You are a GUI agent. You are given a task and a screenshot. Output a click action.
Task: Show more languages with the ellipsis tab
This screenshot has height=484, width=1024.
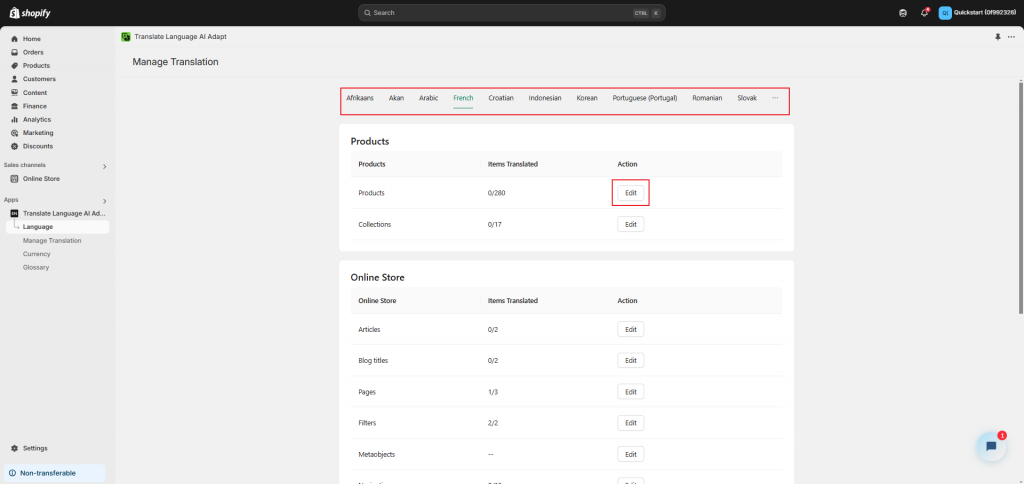coord(774,98)
